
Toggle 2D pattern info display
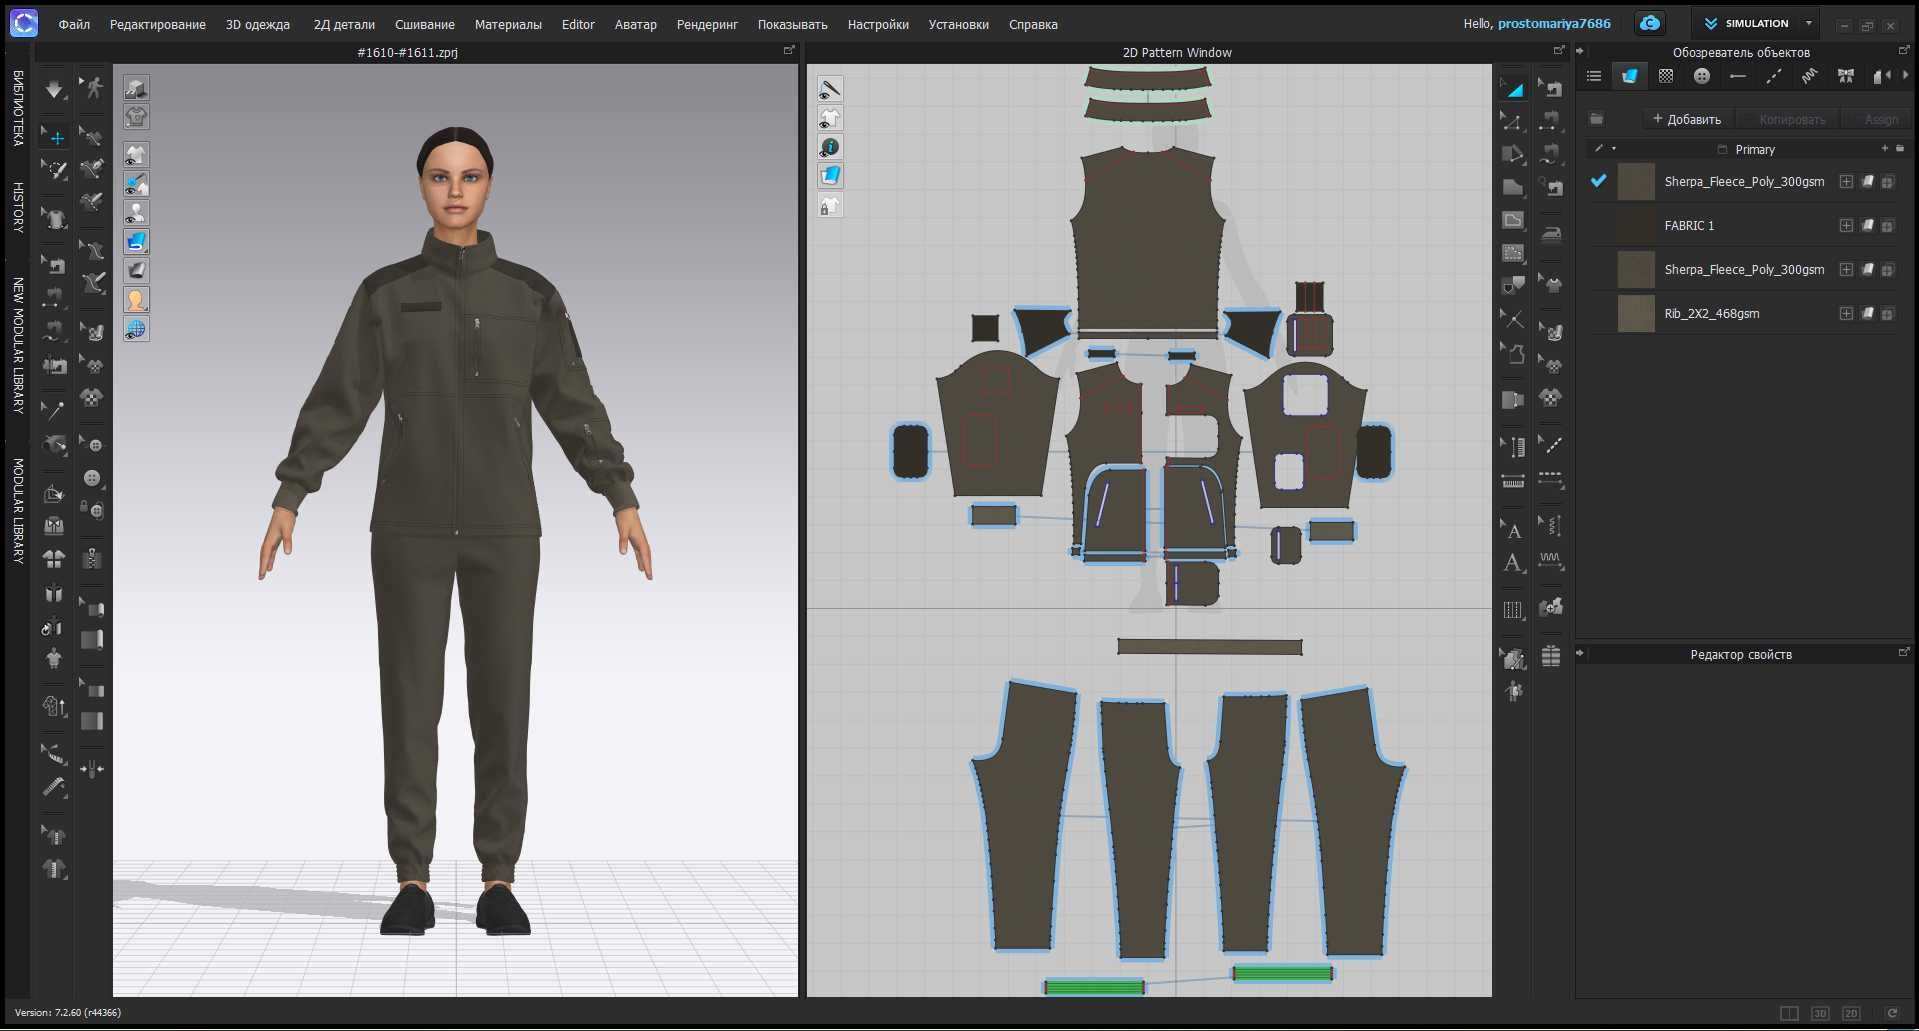(830, 148)
